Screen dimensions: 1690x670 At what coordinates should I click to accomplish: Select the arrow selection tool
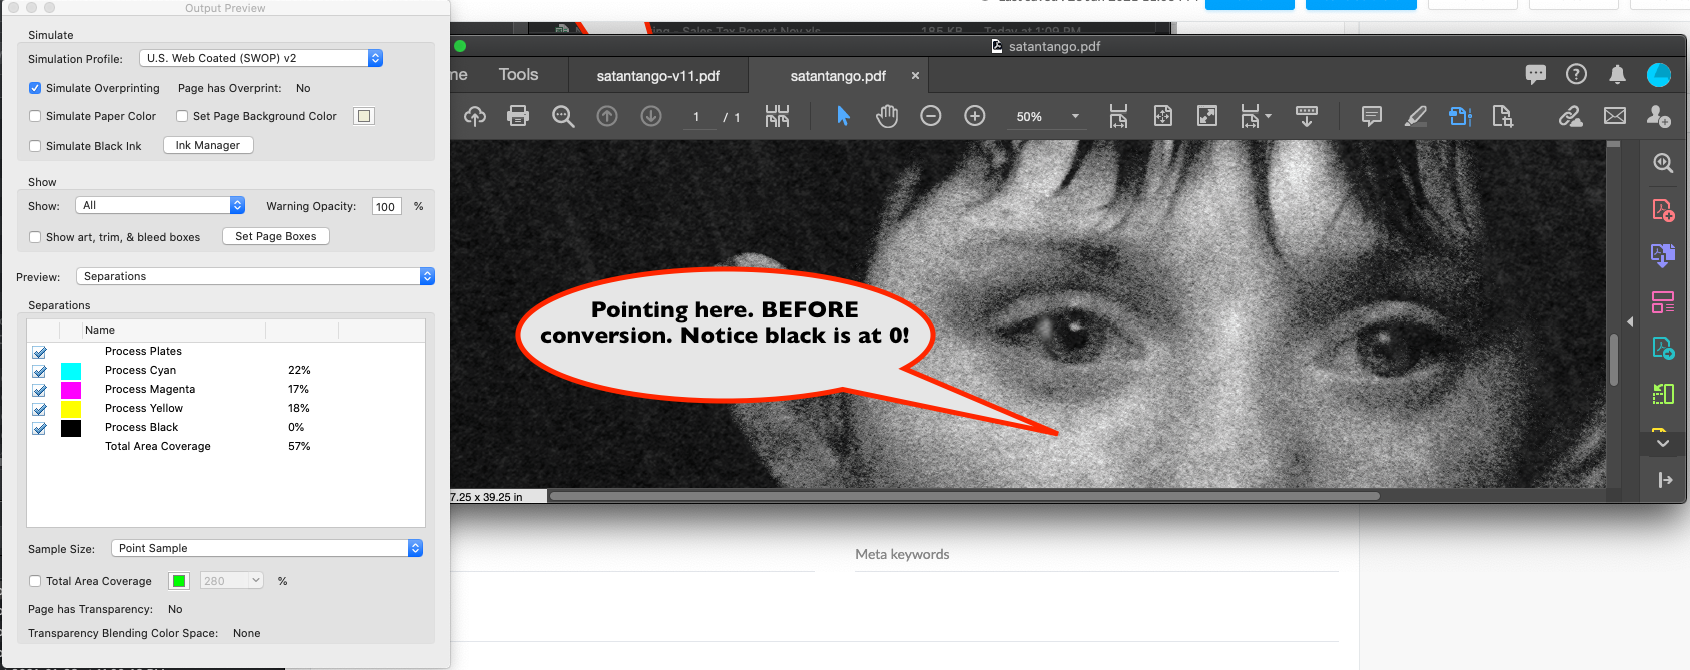pos(843,116)
